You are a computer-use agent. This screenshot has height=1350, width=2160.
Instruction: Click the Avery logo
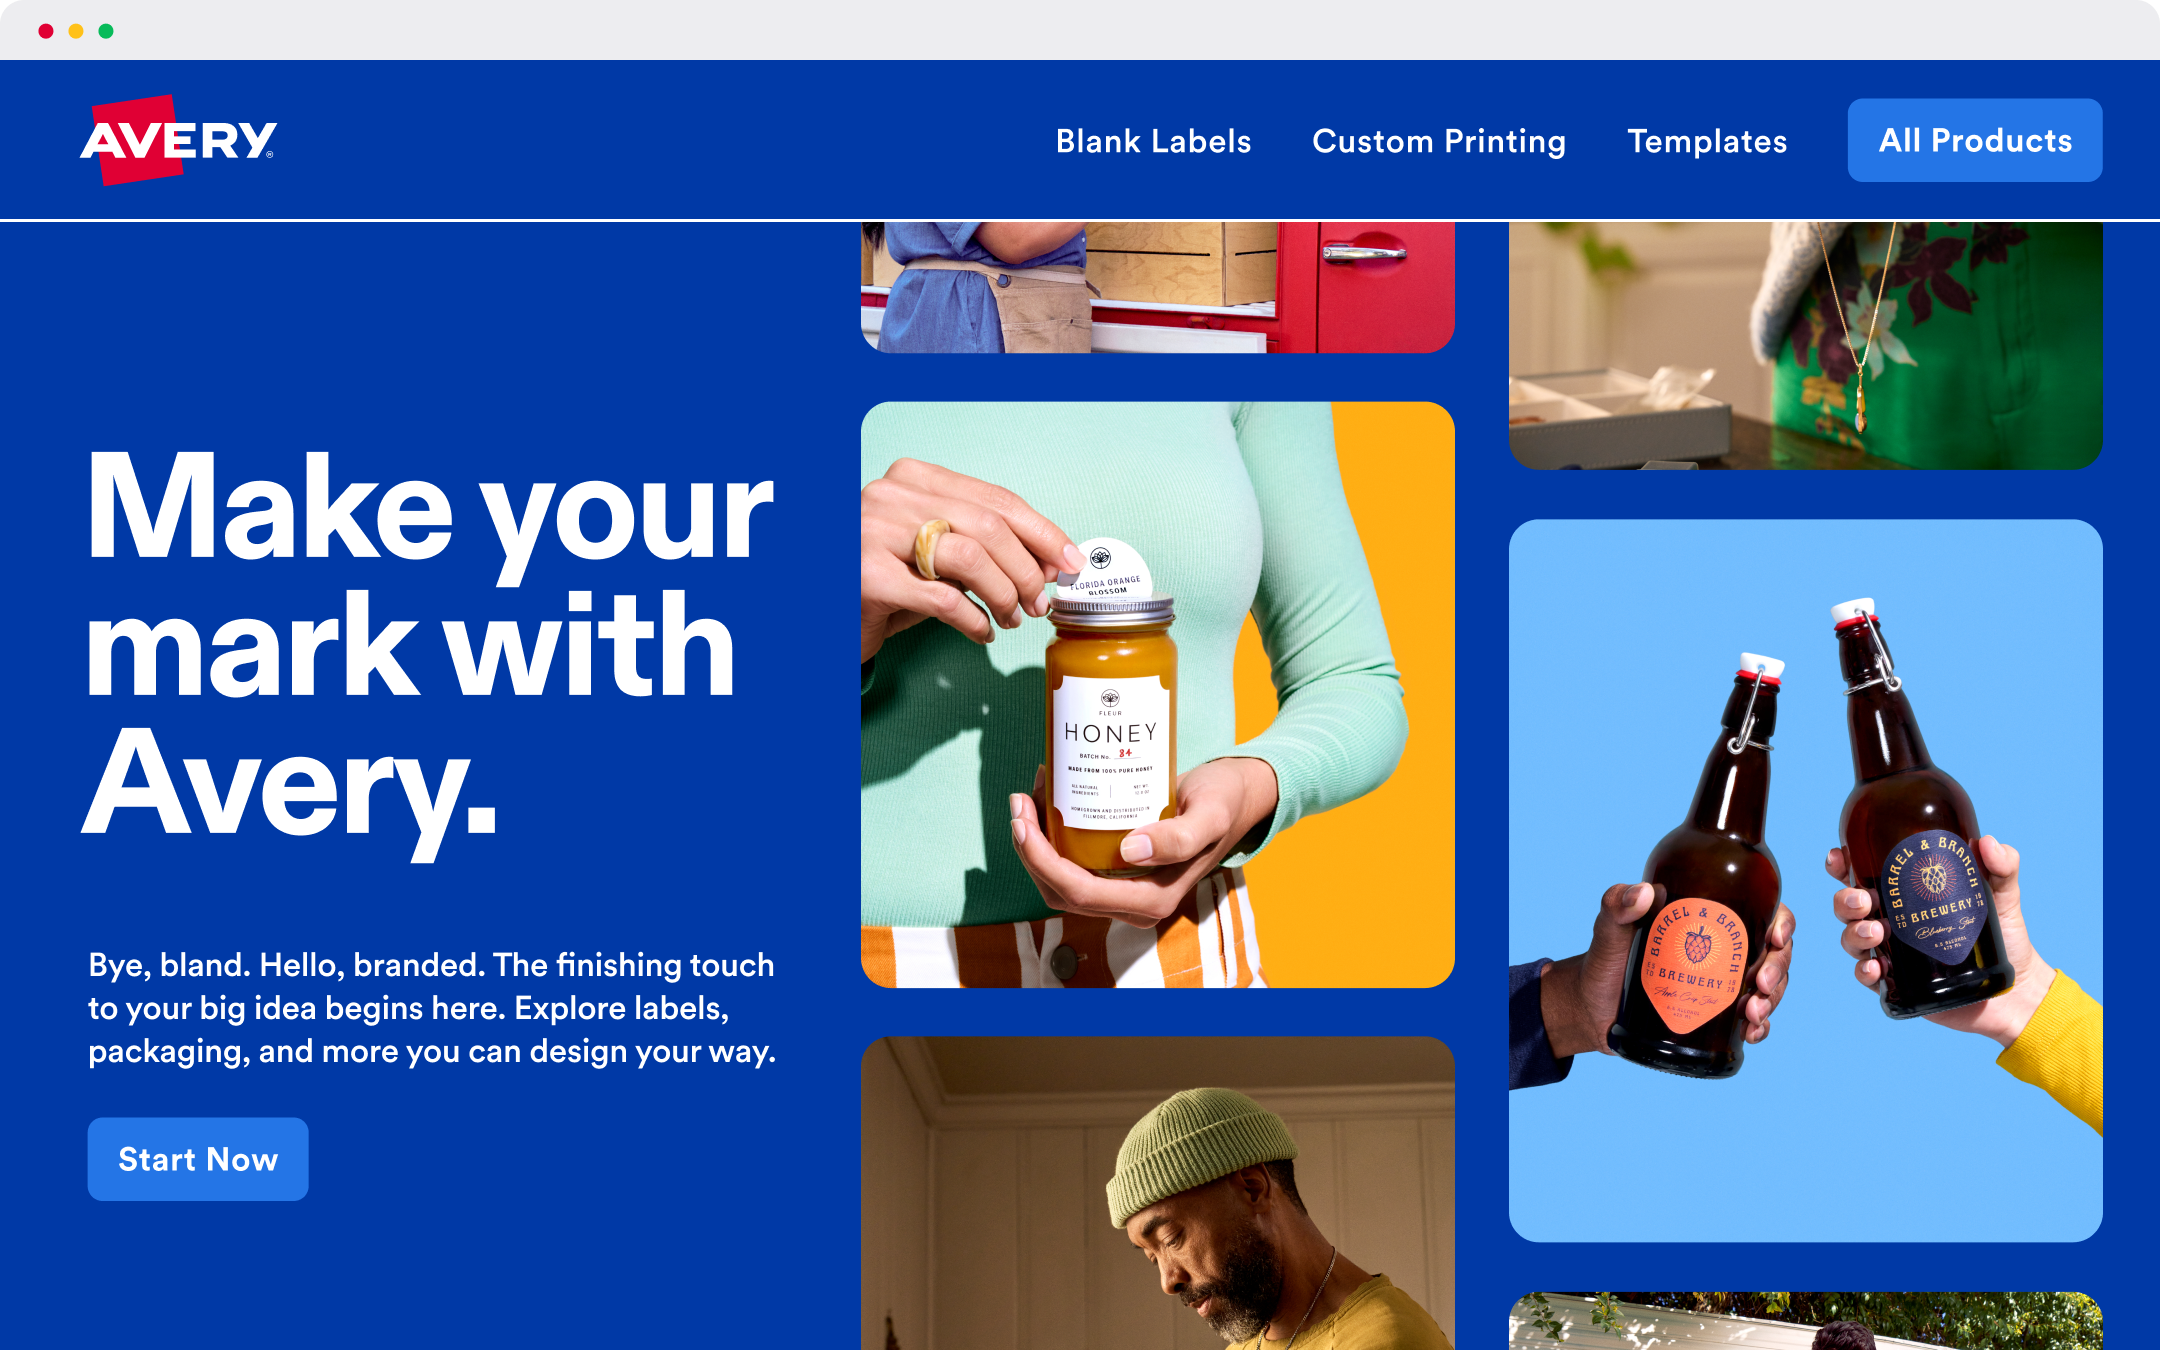point(178,140)
